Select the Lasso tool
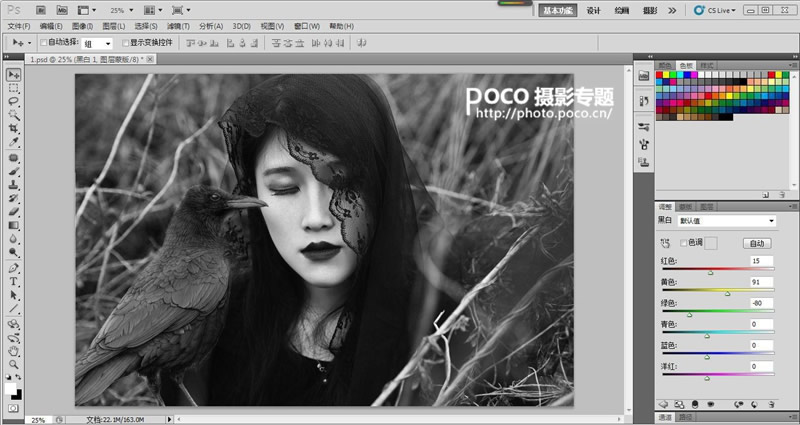Screen dimensions: 800x425 [x=13, y=102]
